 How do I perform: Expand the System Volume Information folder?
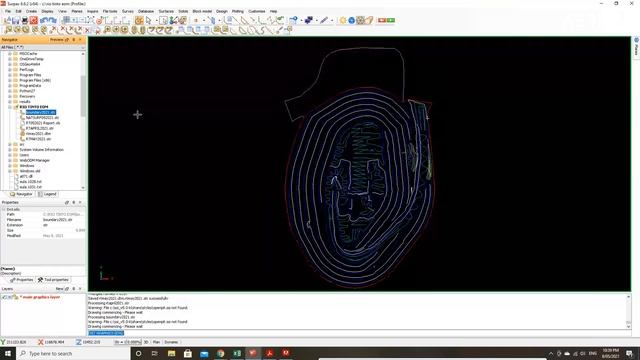pos(10,149)
